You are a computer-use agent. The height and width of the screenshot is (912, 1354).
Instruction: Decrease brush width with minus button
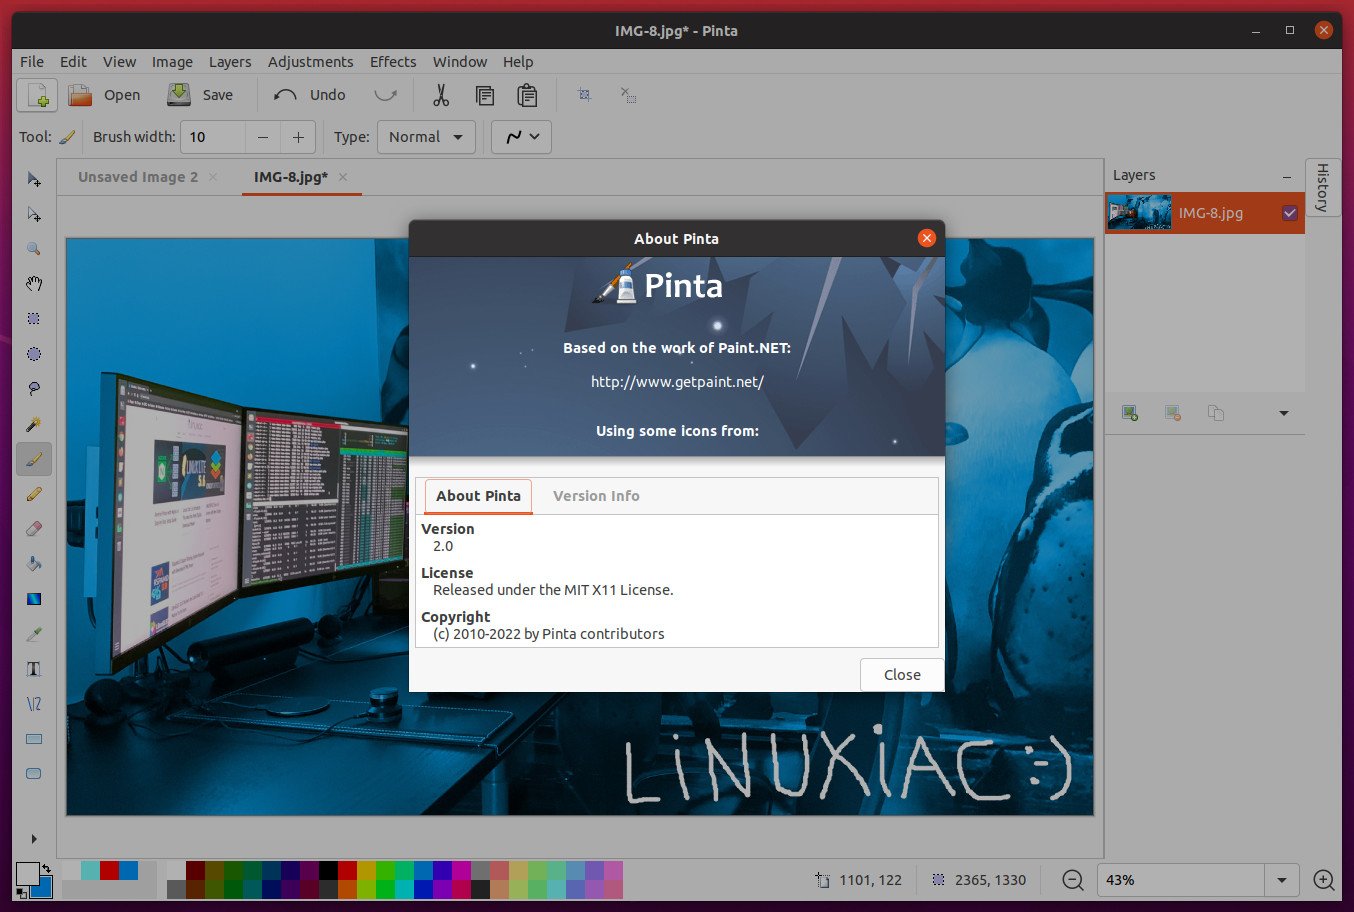point(263,137)
